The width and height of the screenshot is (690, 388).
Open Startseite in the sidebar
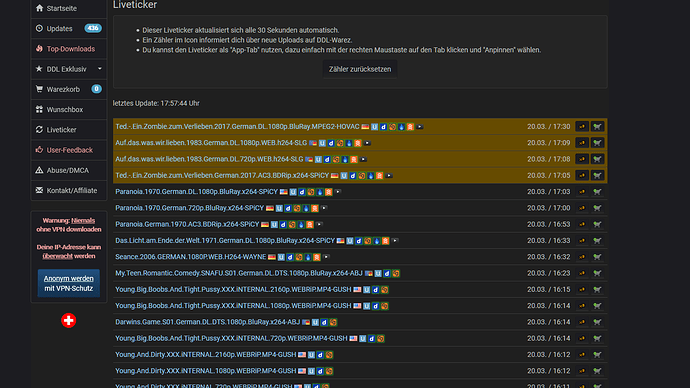click(x=69, y=8)
